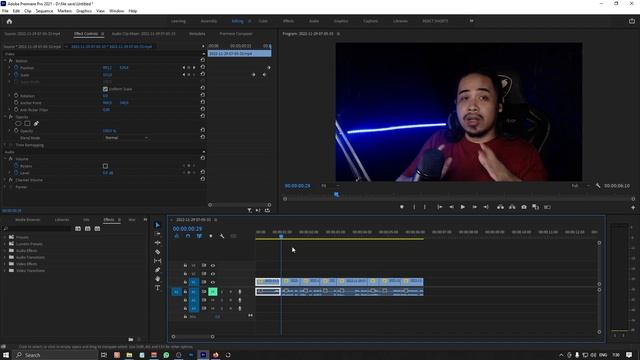Go to In point
Screen dimensions: 640x360
pyautogui.click(x=440, y=207)
